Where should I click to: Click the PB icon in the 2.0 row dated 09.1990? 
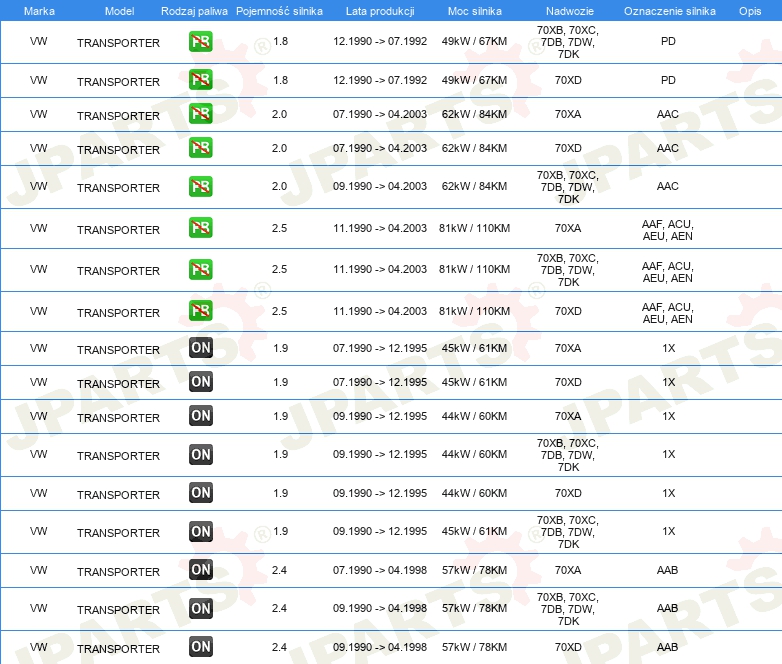pos(200,186)
